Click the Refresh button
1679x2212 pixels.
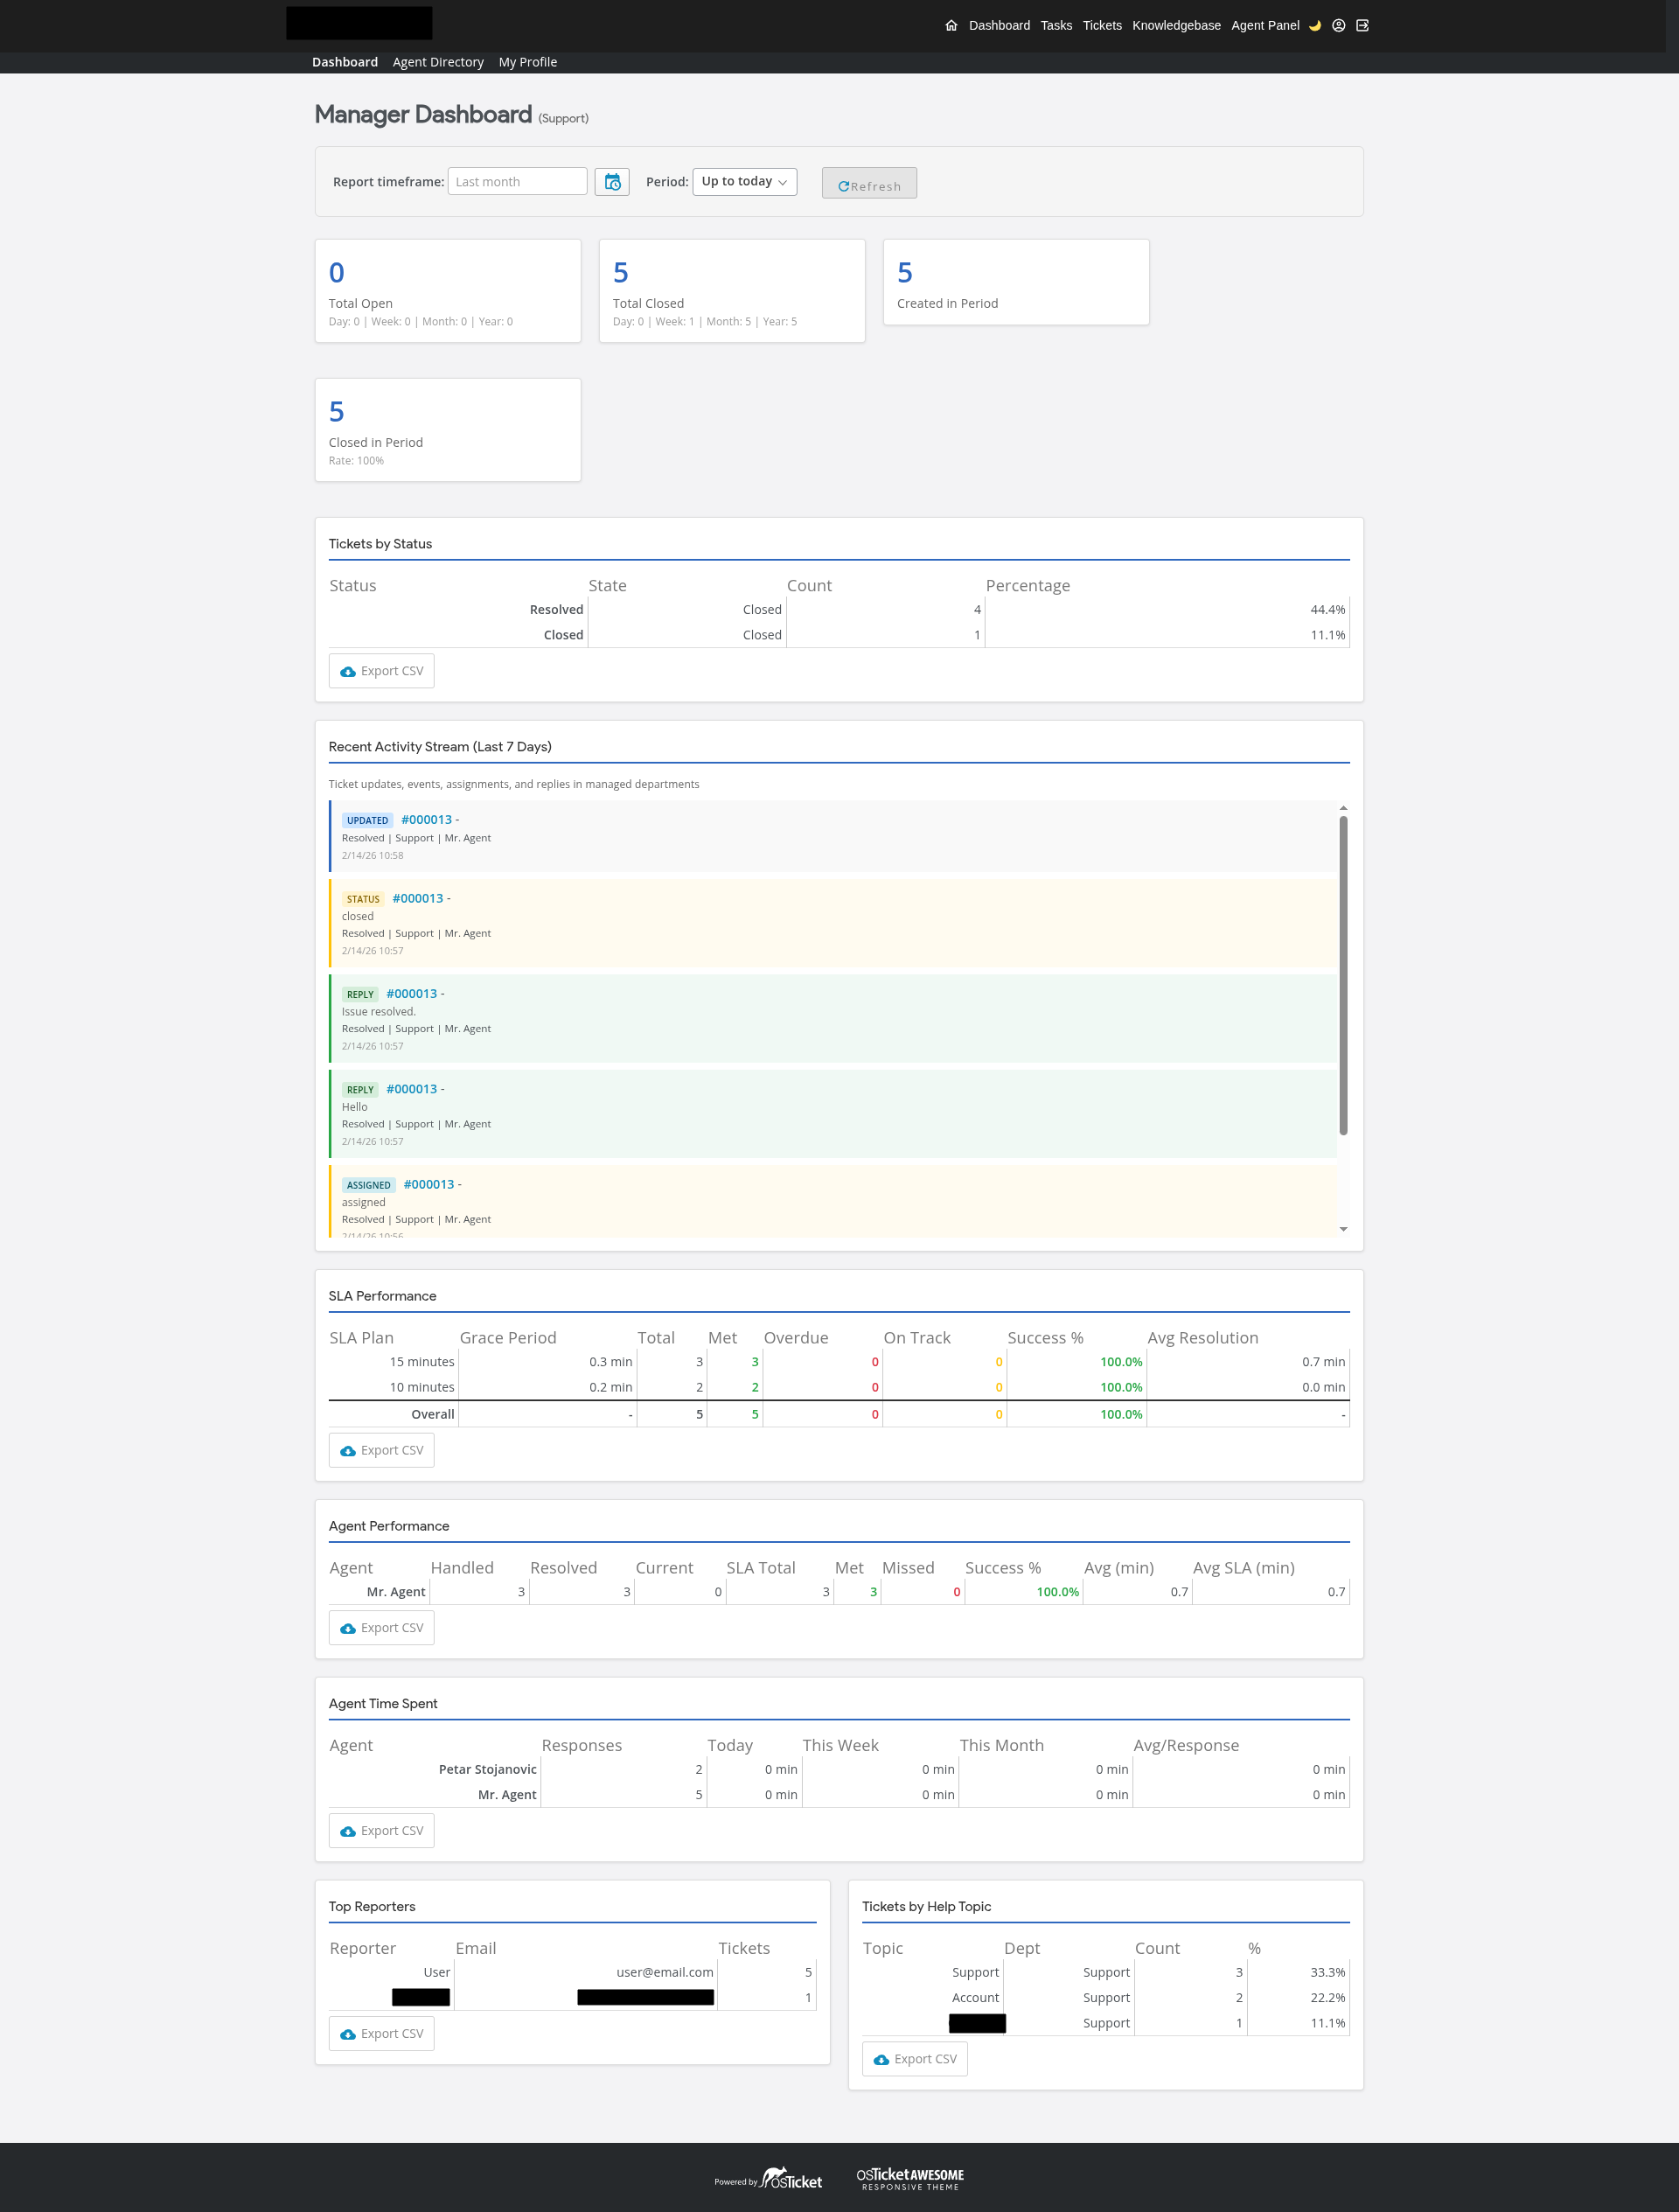[869, 185]
